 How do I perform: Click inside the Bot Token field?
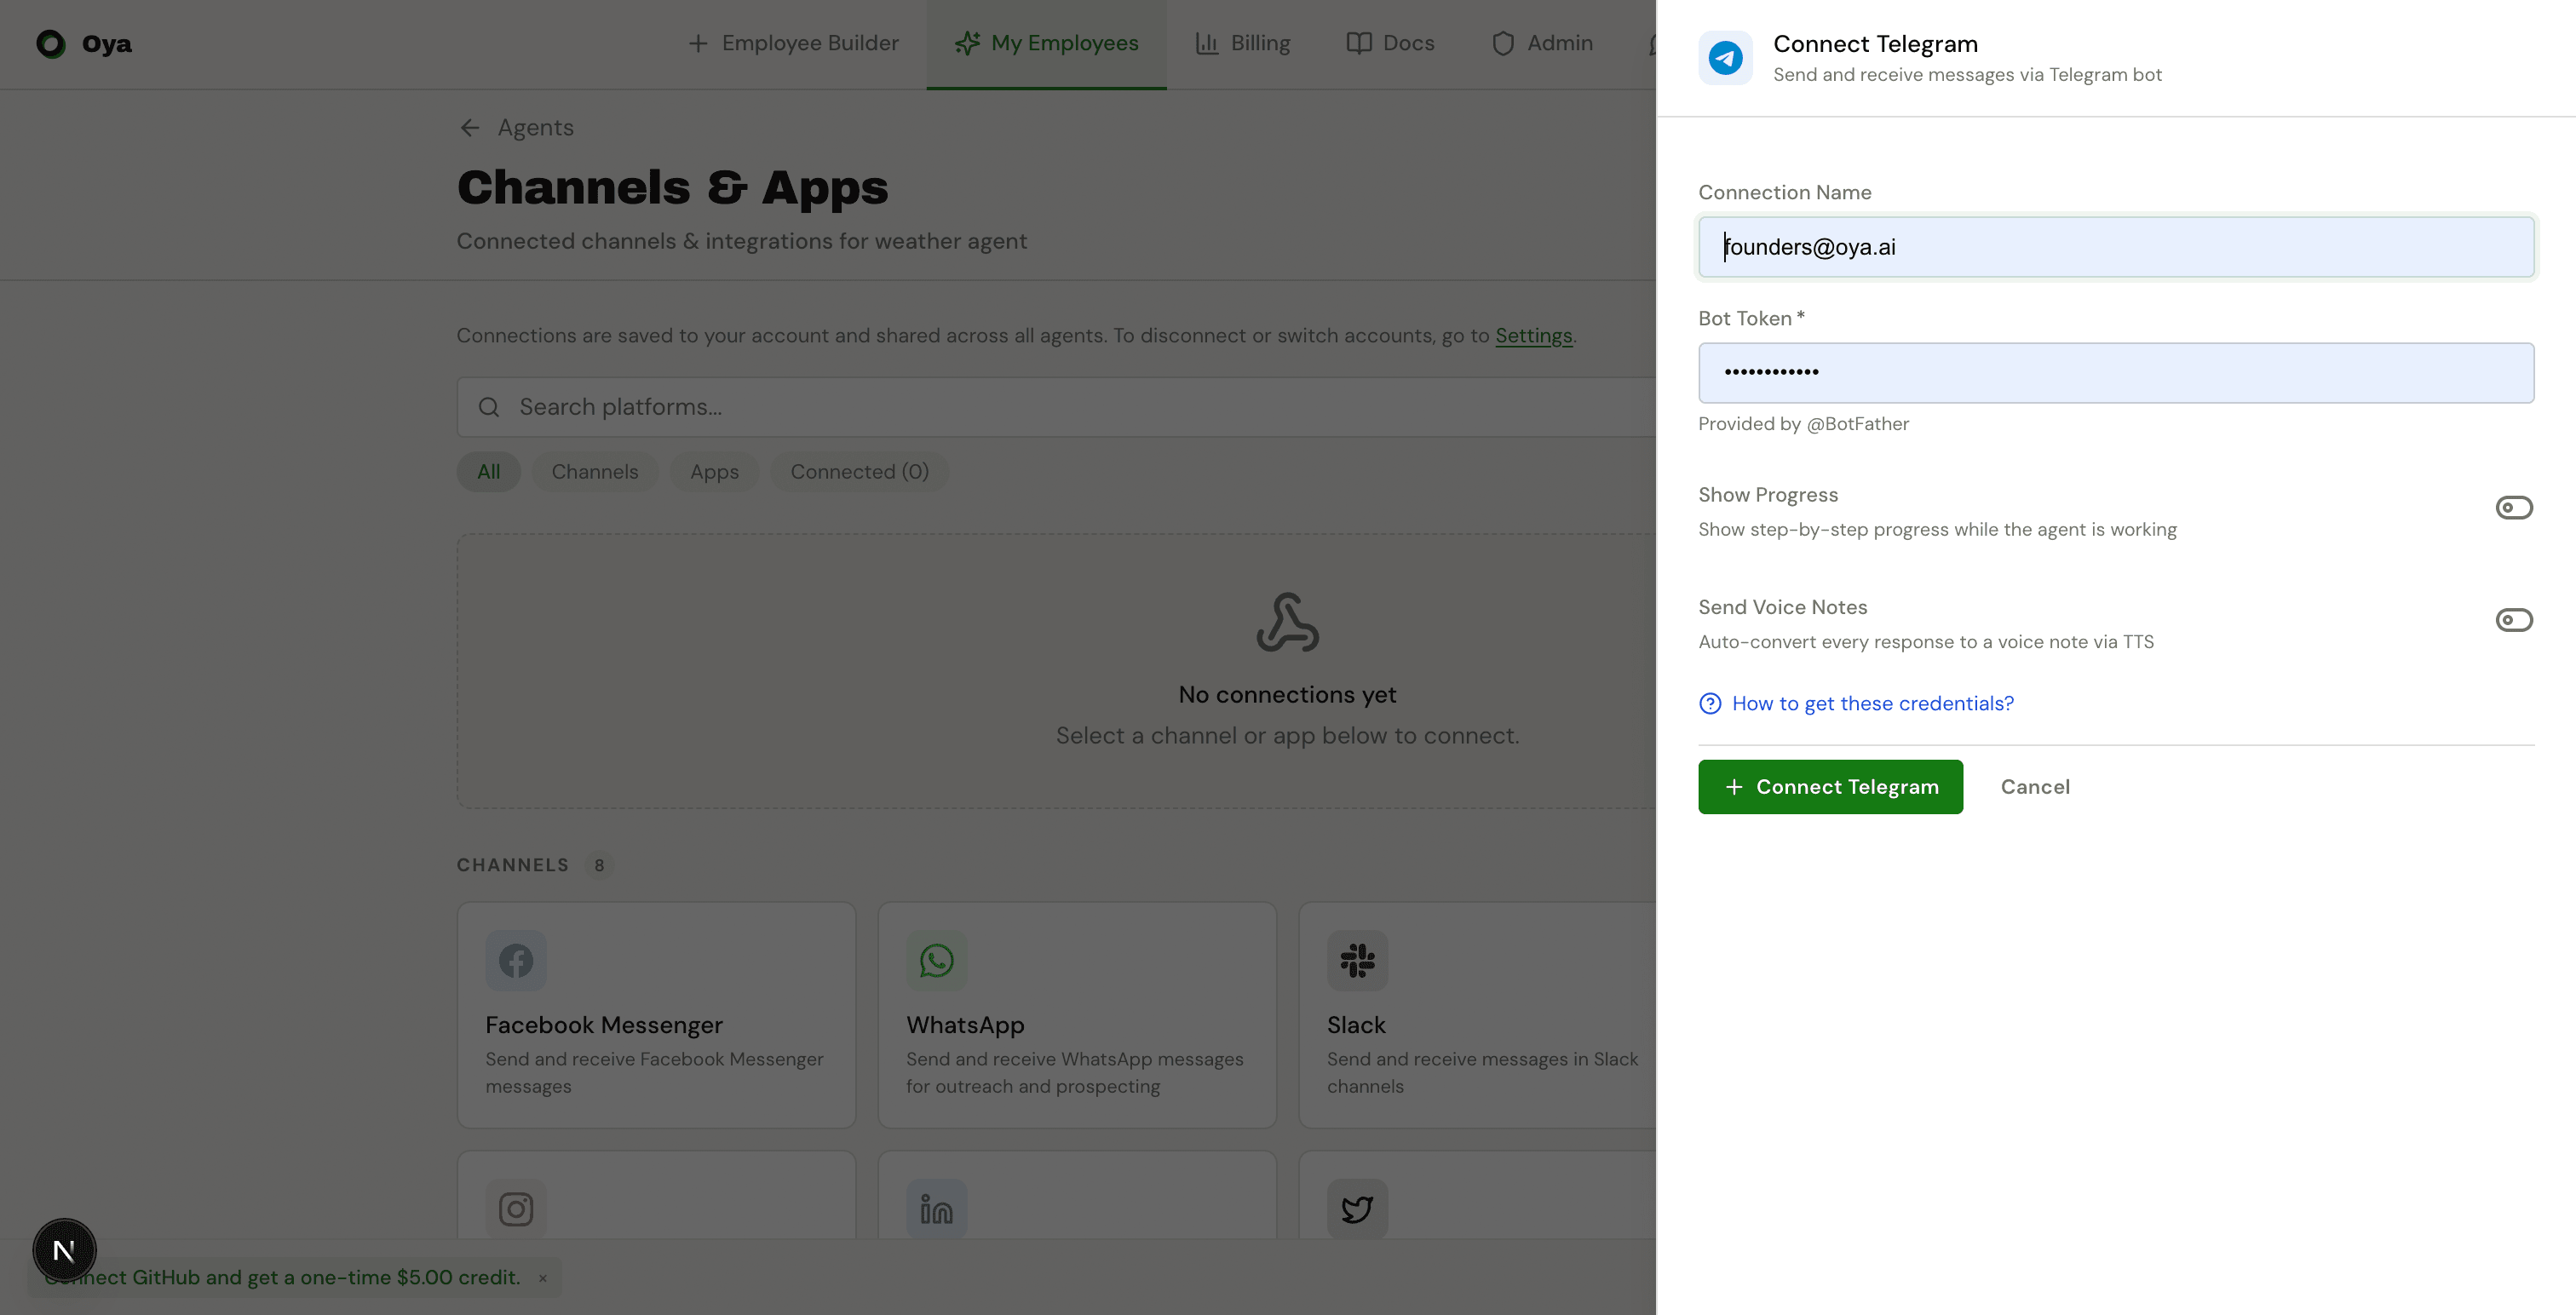2115,372
